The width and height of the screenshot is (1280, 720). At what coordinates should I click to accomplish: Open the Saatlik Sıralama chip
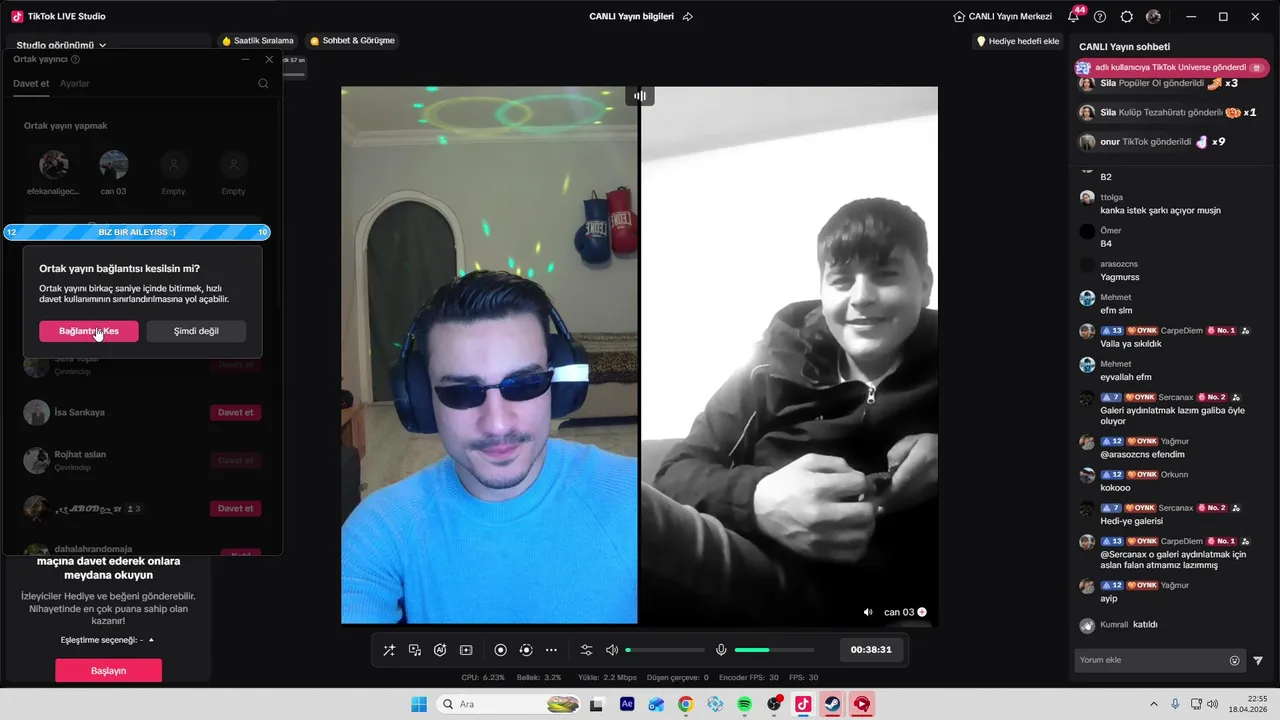click(x=258, y=41)
